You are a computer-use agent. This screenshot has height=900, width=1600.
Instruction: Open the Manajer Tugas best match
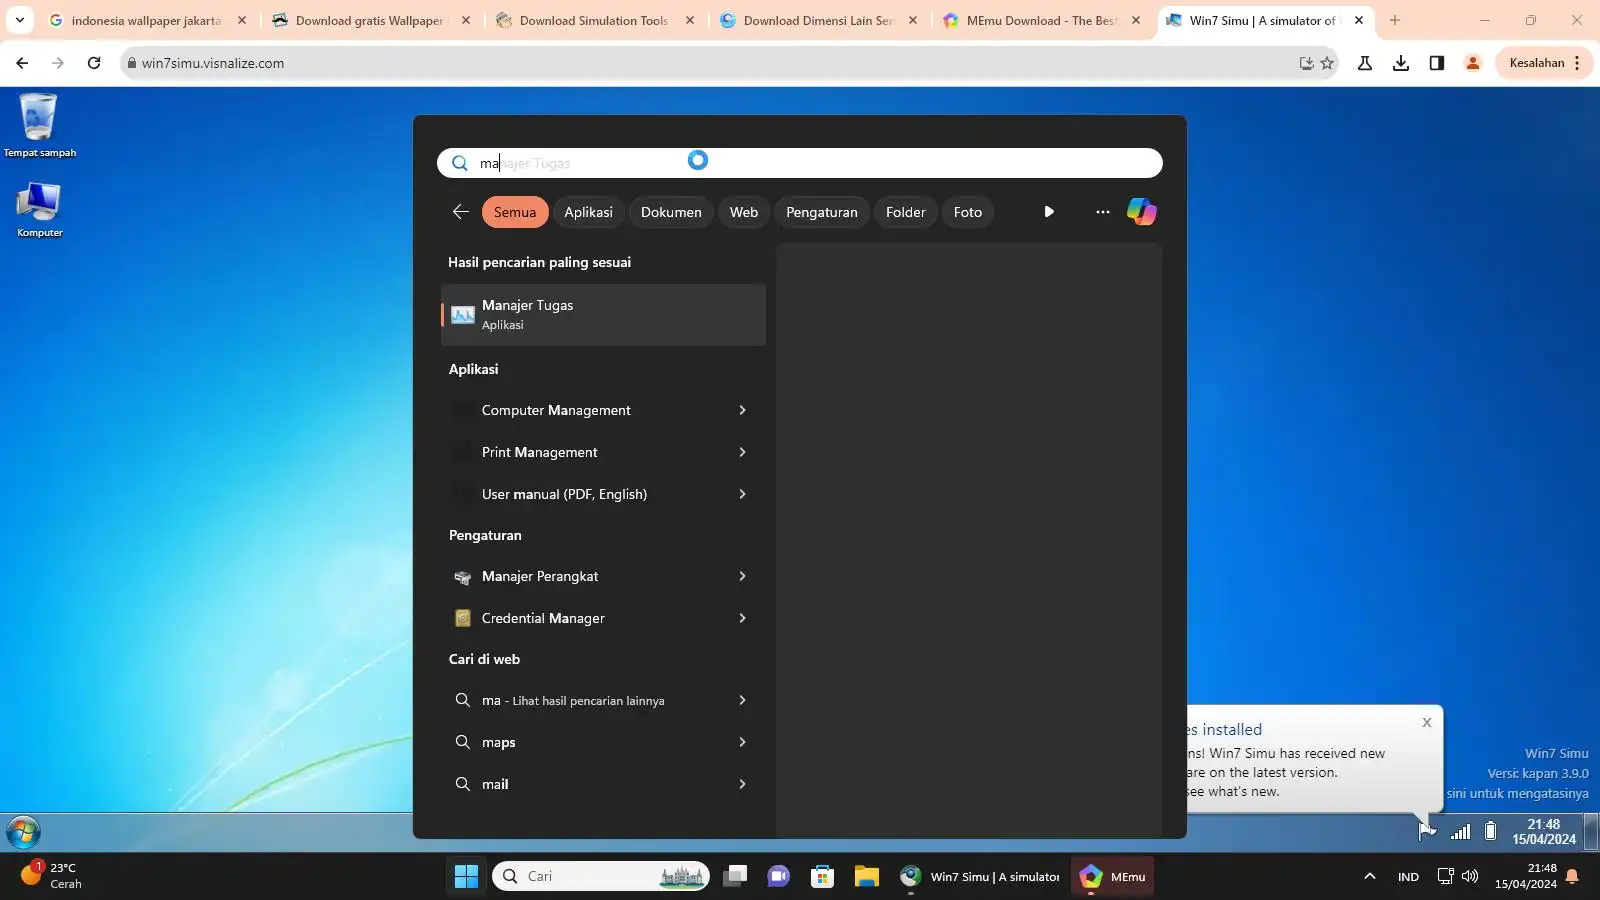(603, 315)
